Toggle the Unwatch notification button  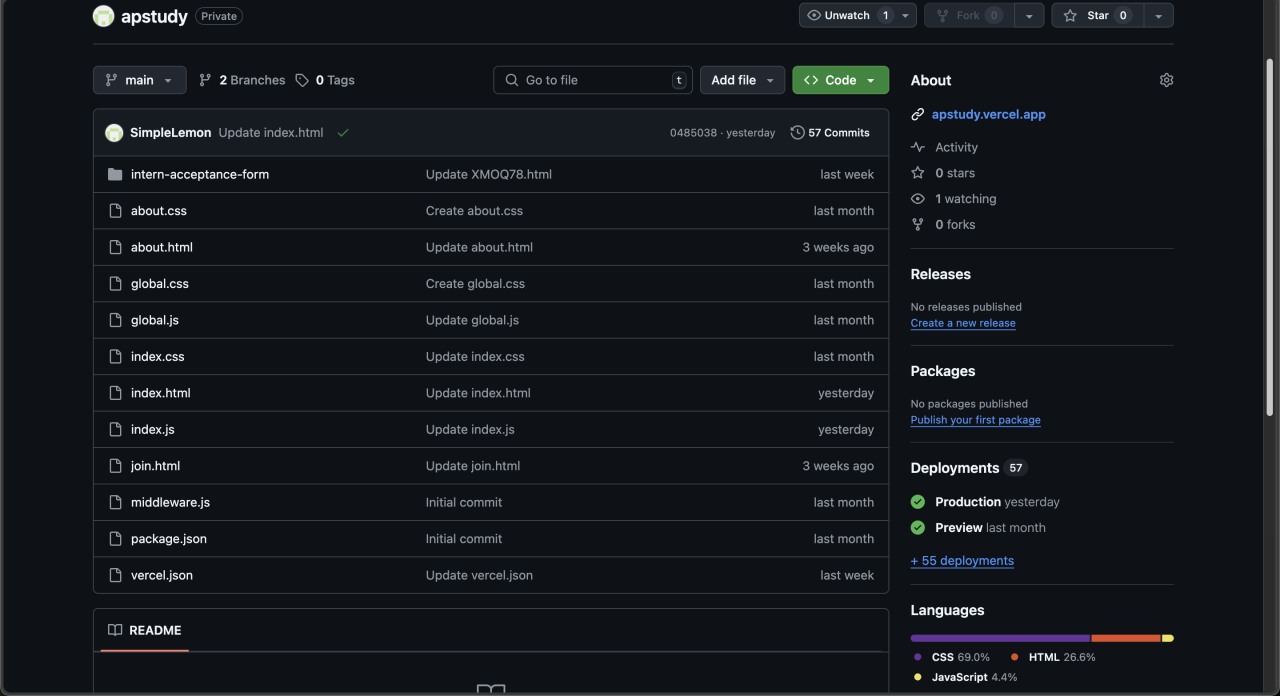click(847, 16)
